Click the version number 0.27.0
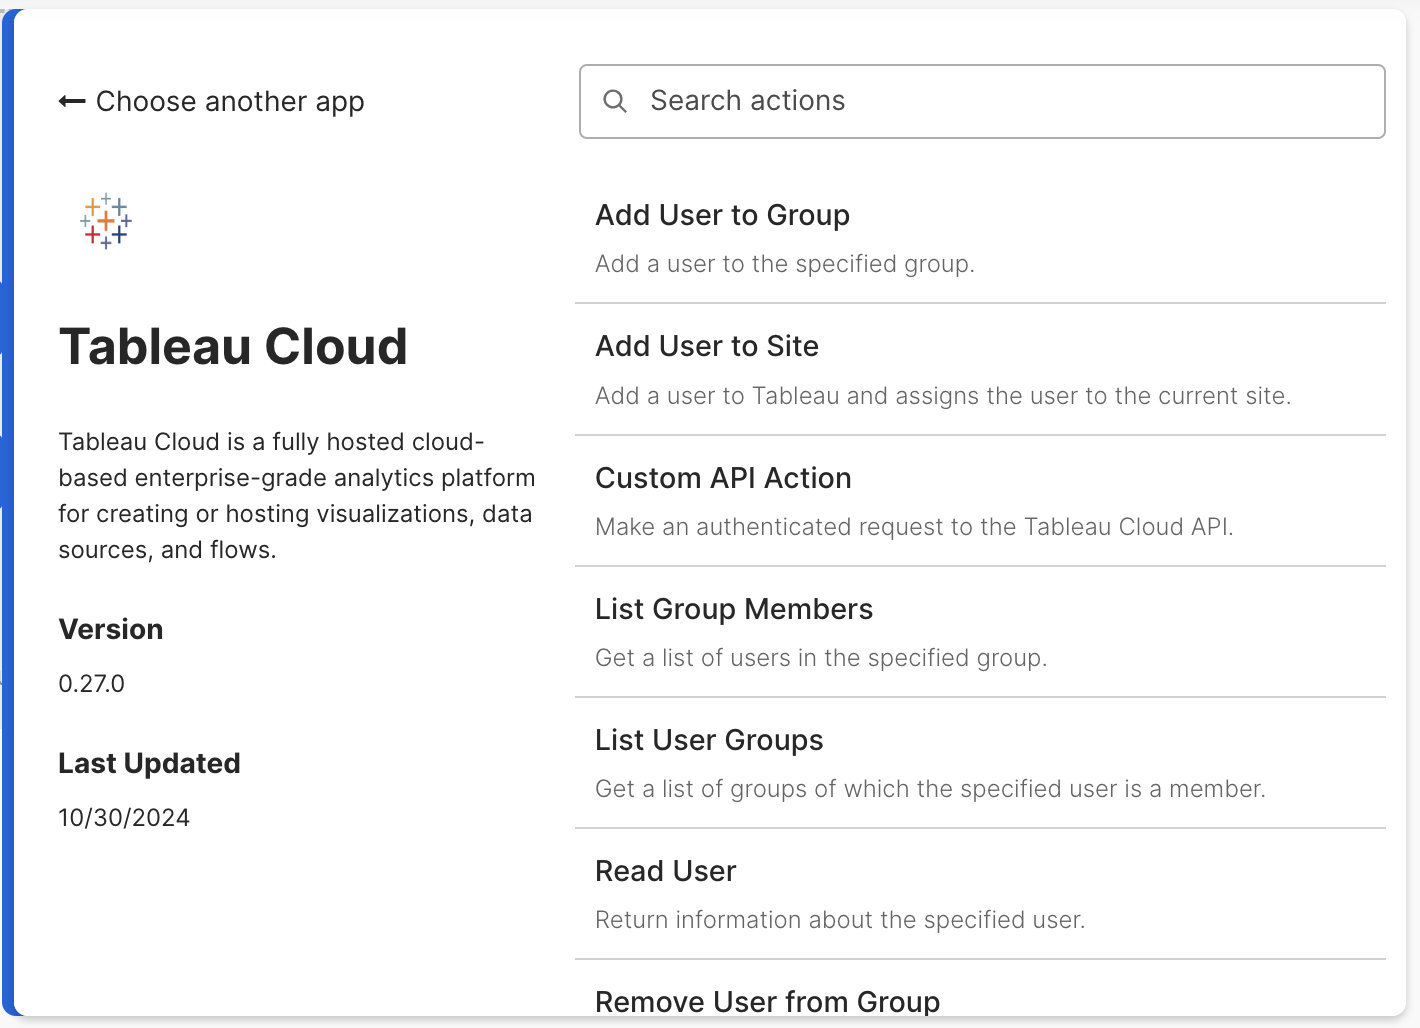The height and width of the screenshot is (1028, 1420). pyautogui.click(x=91, y=684)
